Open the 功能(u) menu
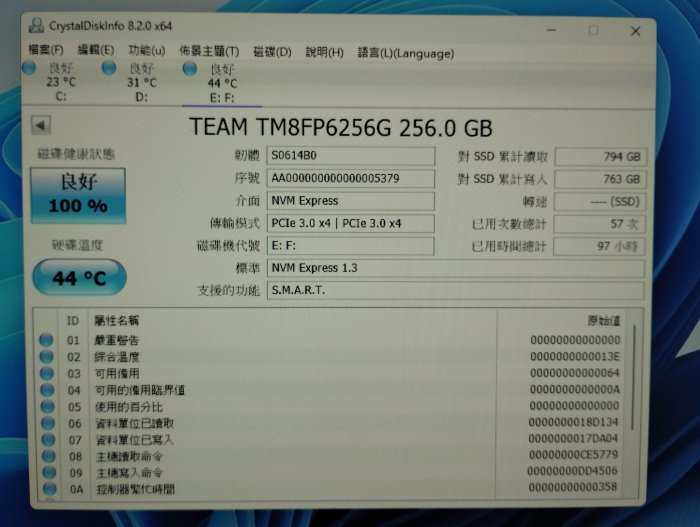The width and height of the screenshot is (700, 527). coord(147,51)
